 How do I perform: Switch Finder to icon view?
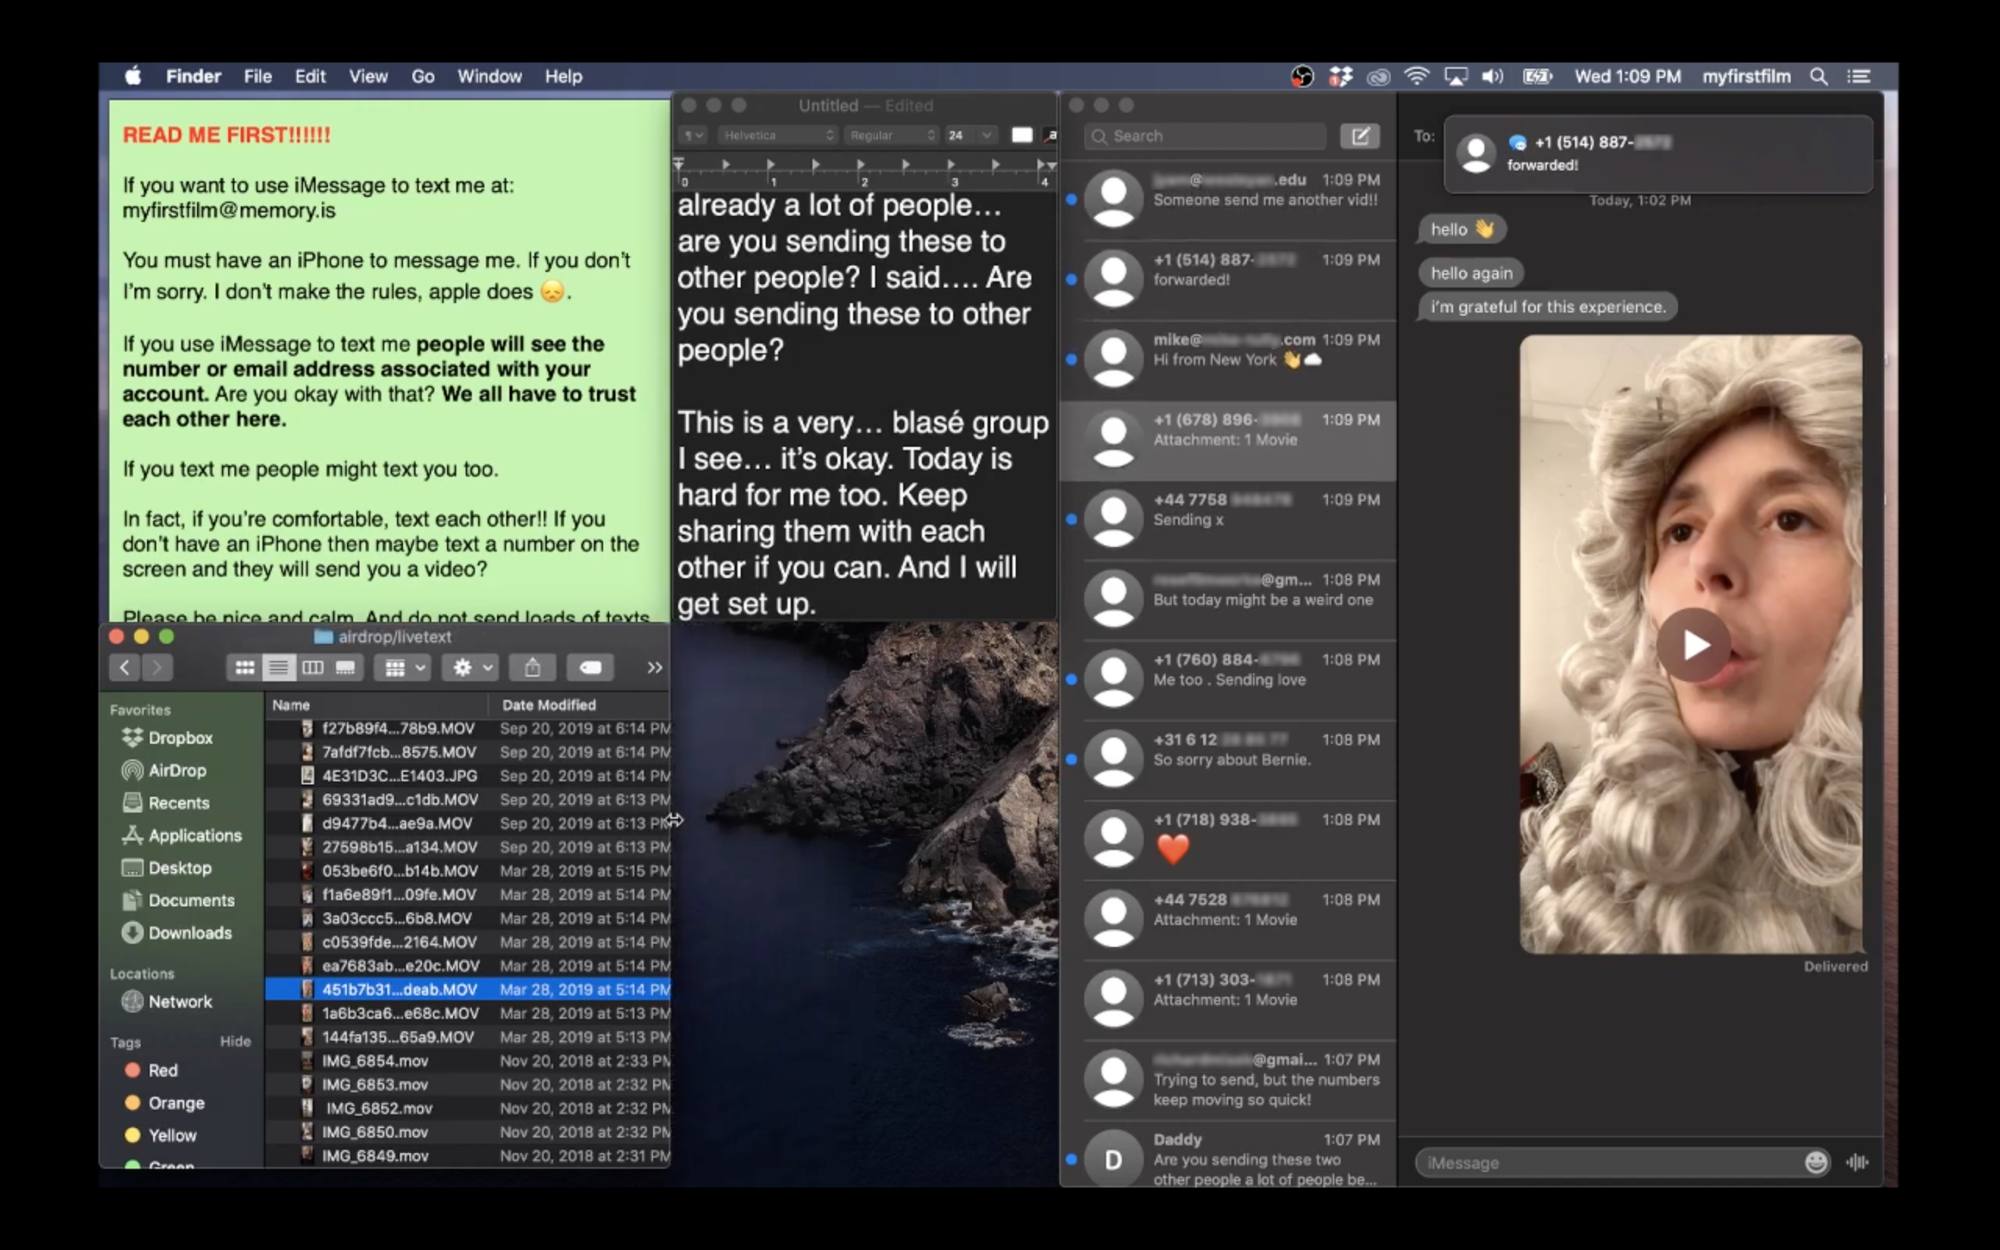[x=244, y=667]
